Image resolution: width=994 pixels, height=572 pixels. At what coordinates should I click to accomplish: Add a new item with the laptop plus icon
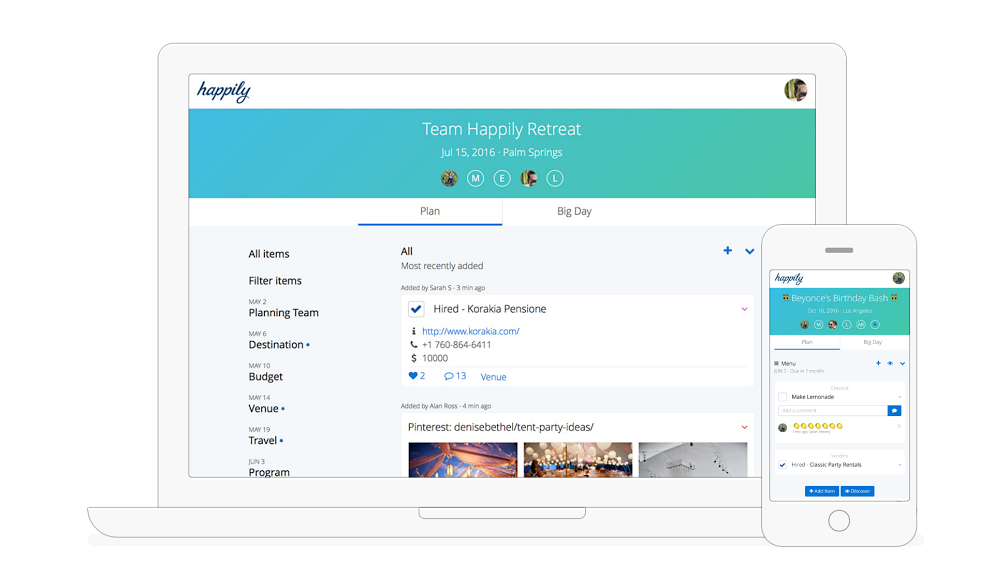coord(728,250)
